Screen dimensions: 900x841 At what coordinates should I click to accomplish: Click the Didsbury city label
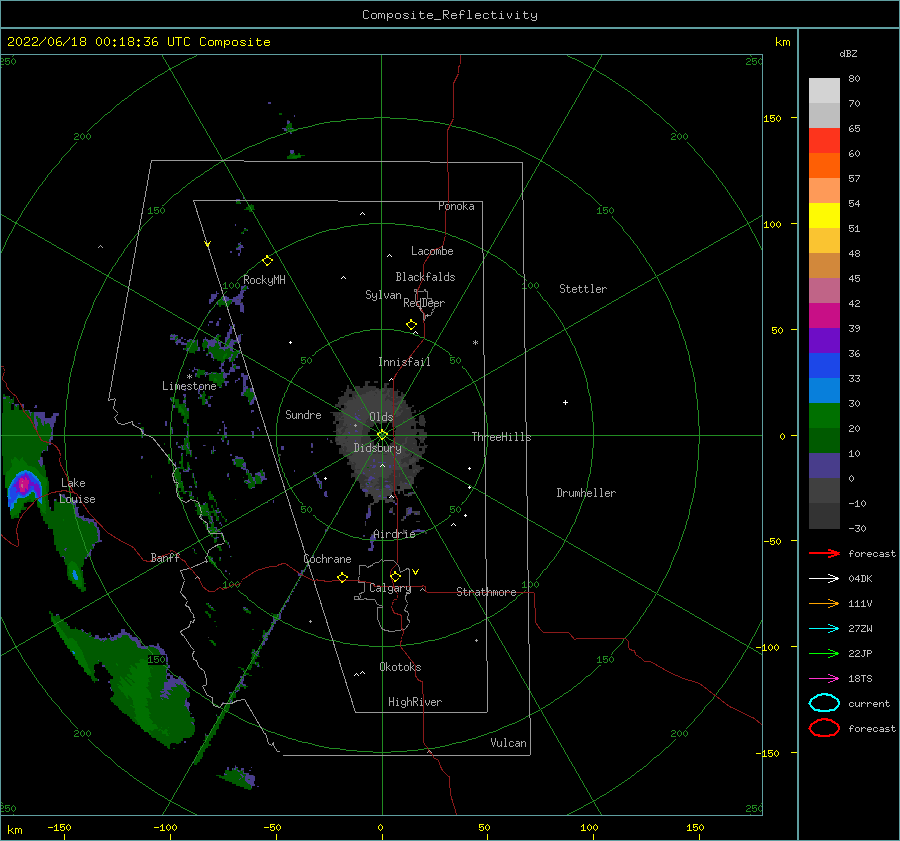pyautogui.click(x=377, y=448)
